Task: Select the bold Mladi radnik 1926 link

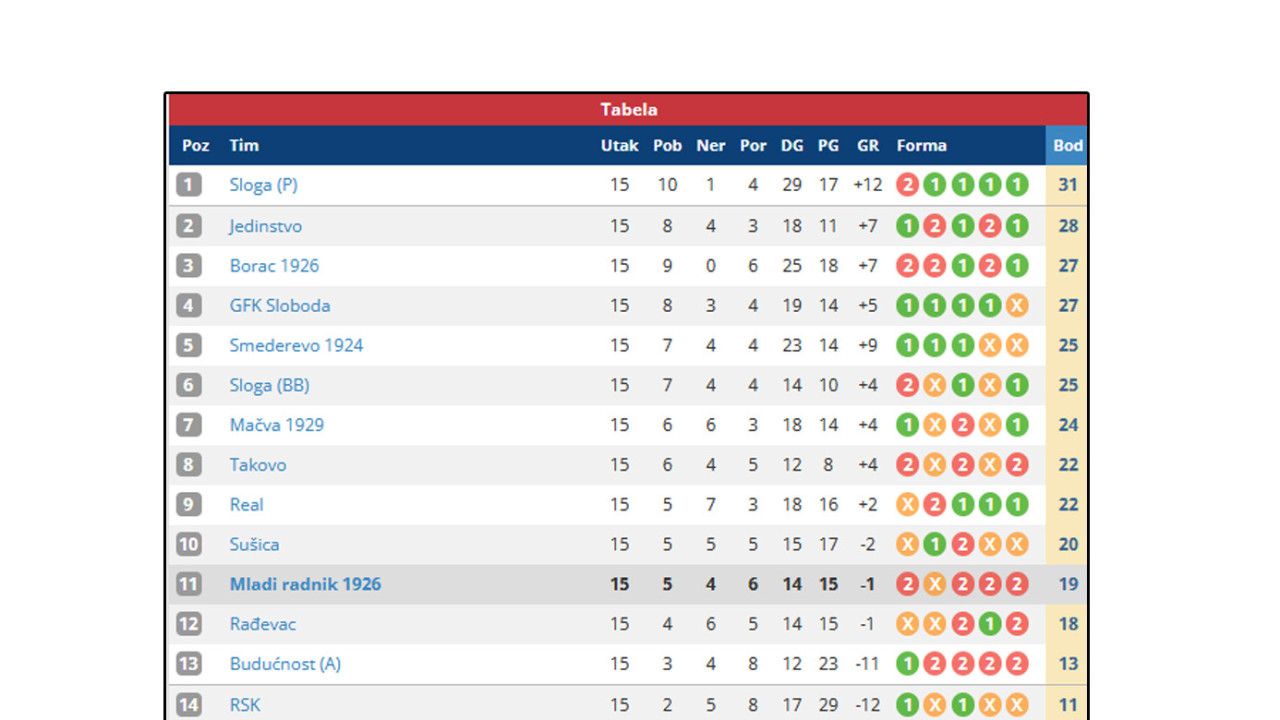Action: pyautogui.click(x=305, y=584)
